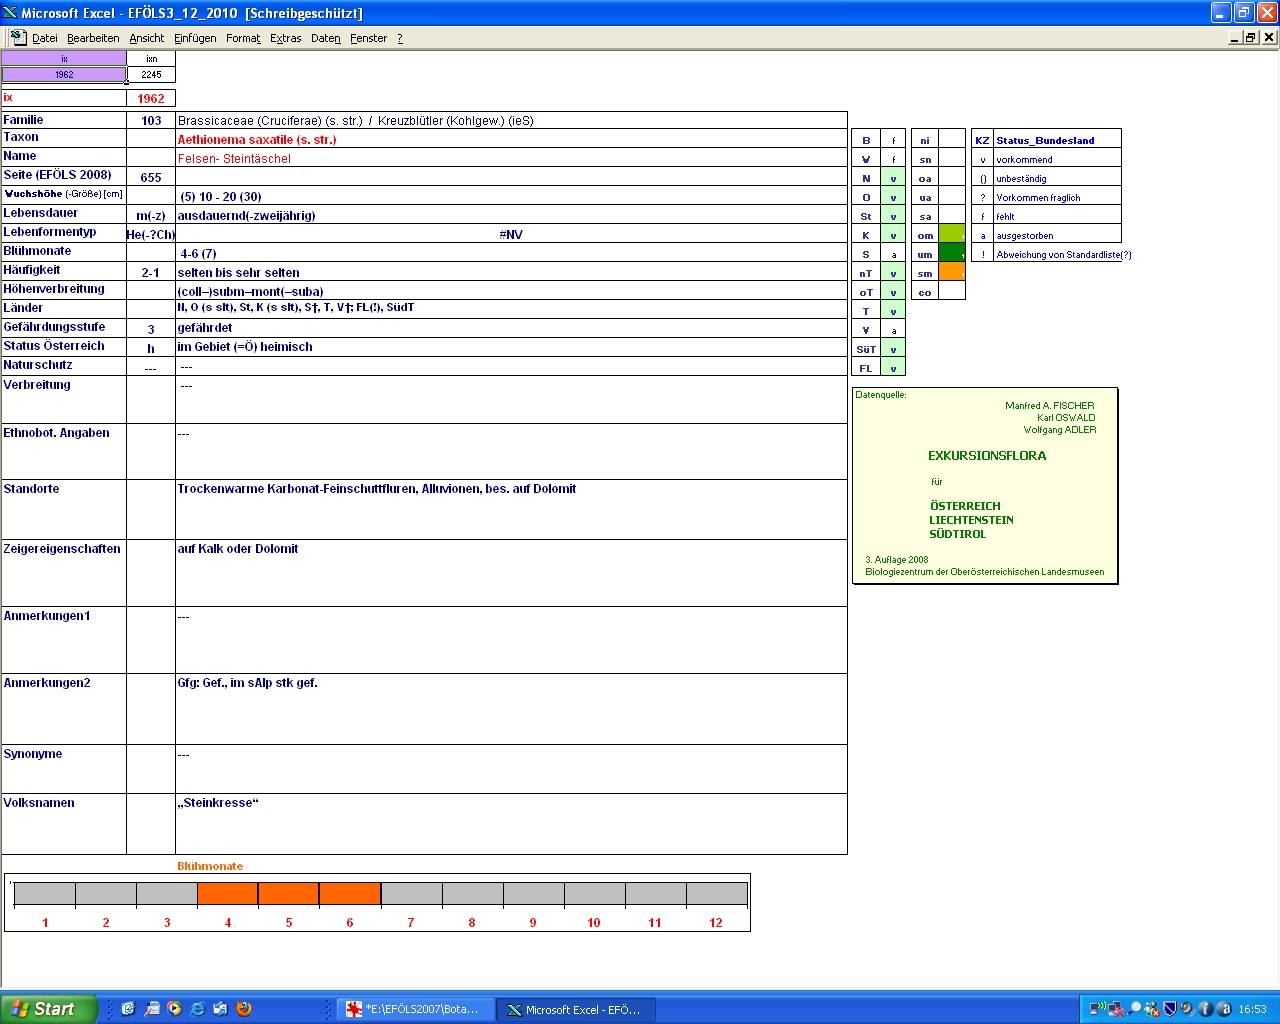This screenshot has height=1024, width=1280.
Task: Click the name Felsen- Steintäschel
Action: point(234,158)
